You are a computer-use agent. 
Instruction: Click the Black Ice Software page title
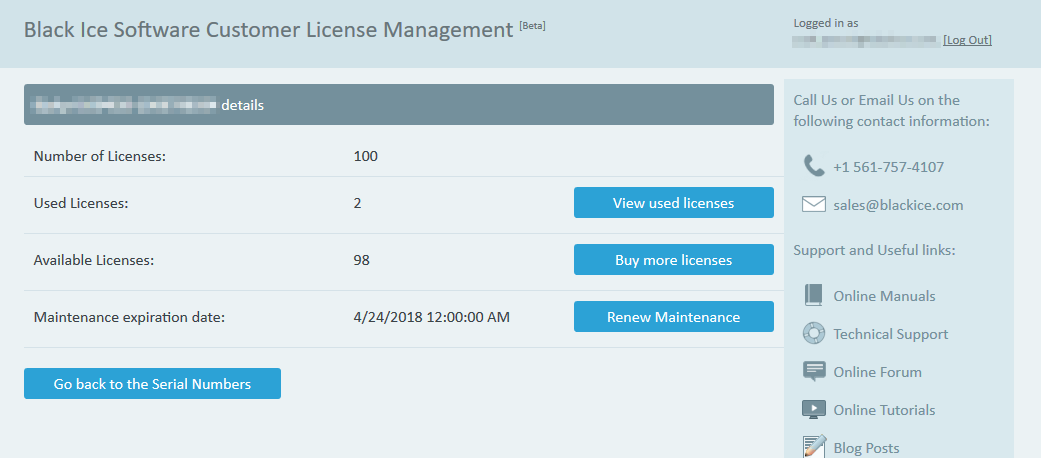(269, 30)
